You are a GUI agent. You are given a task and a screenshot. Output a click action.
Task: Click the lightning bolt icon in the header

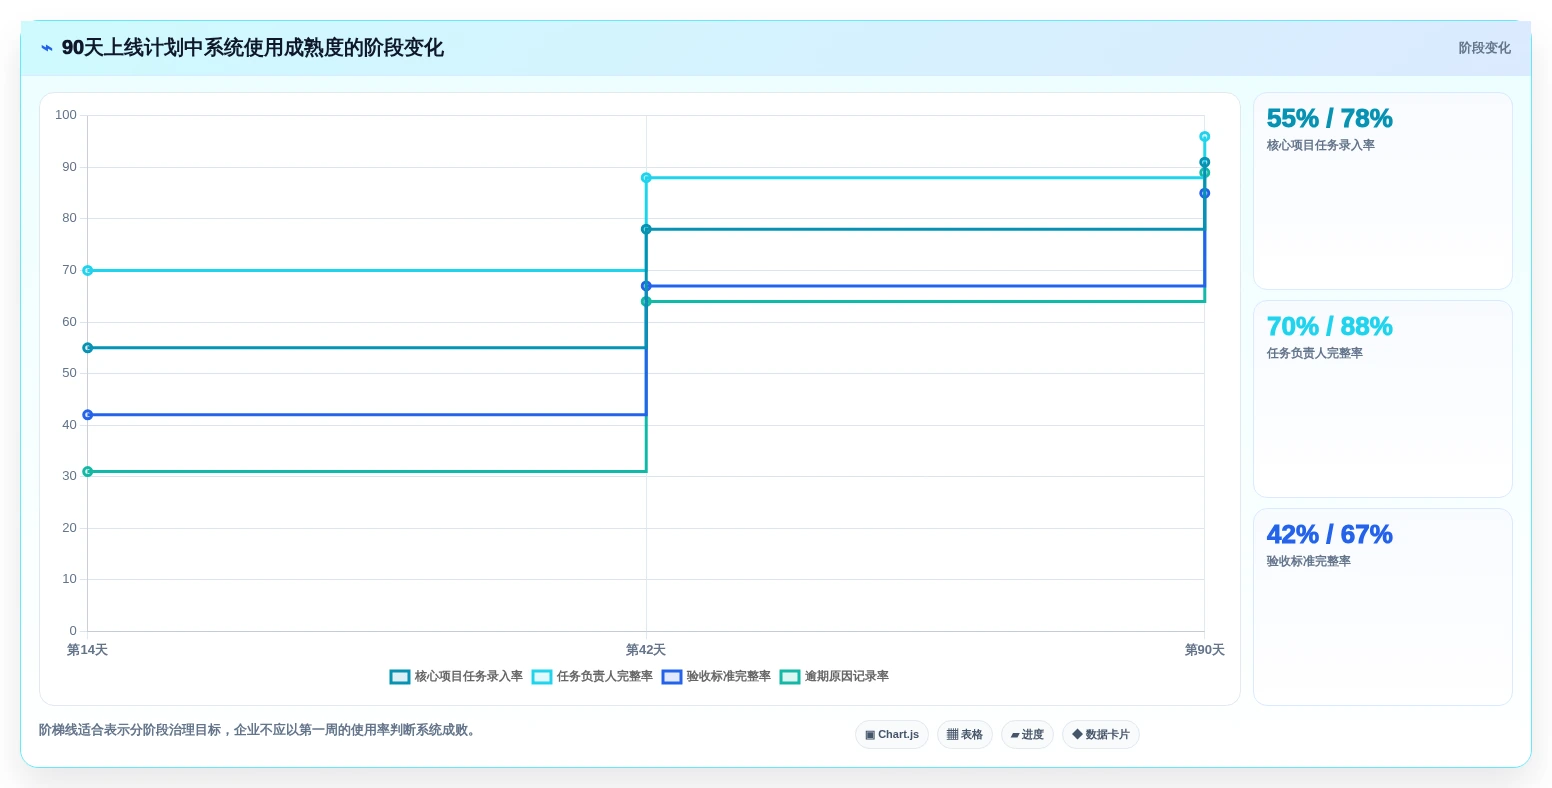(x=47, y=48)
